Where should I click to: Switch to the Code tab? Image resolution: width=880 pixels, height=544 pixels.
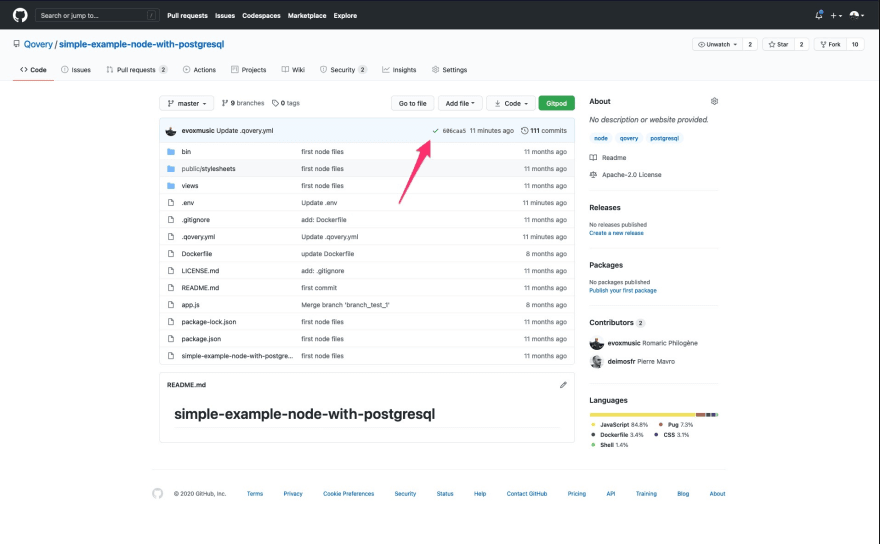(x=33, y=70)
